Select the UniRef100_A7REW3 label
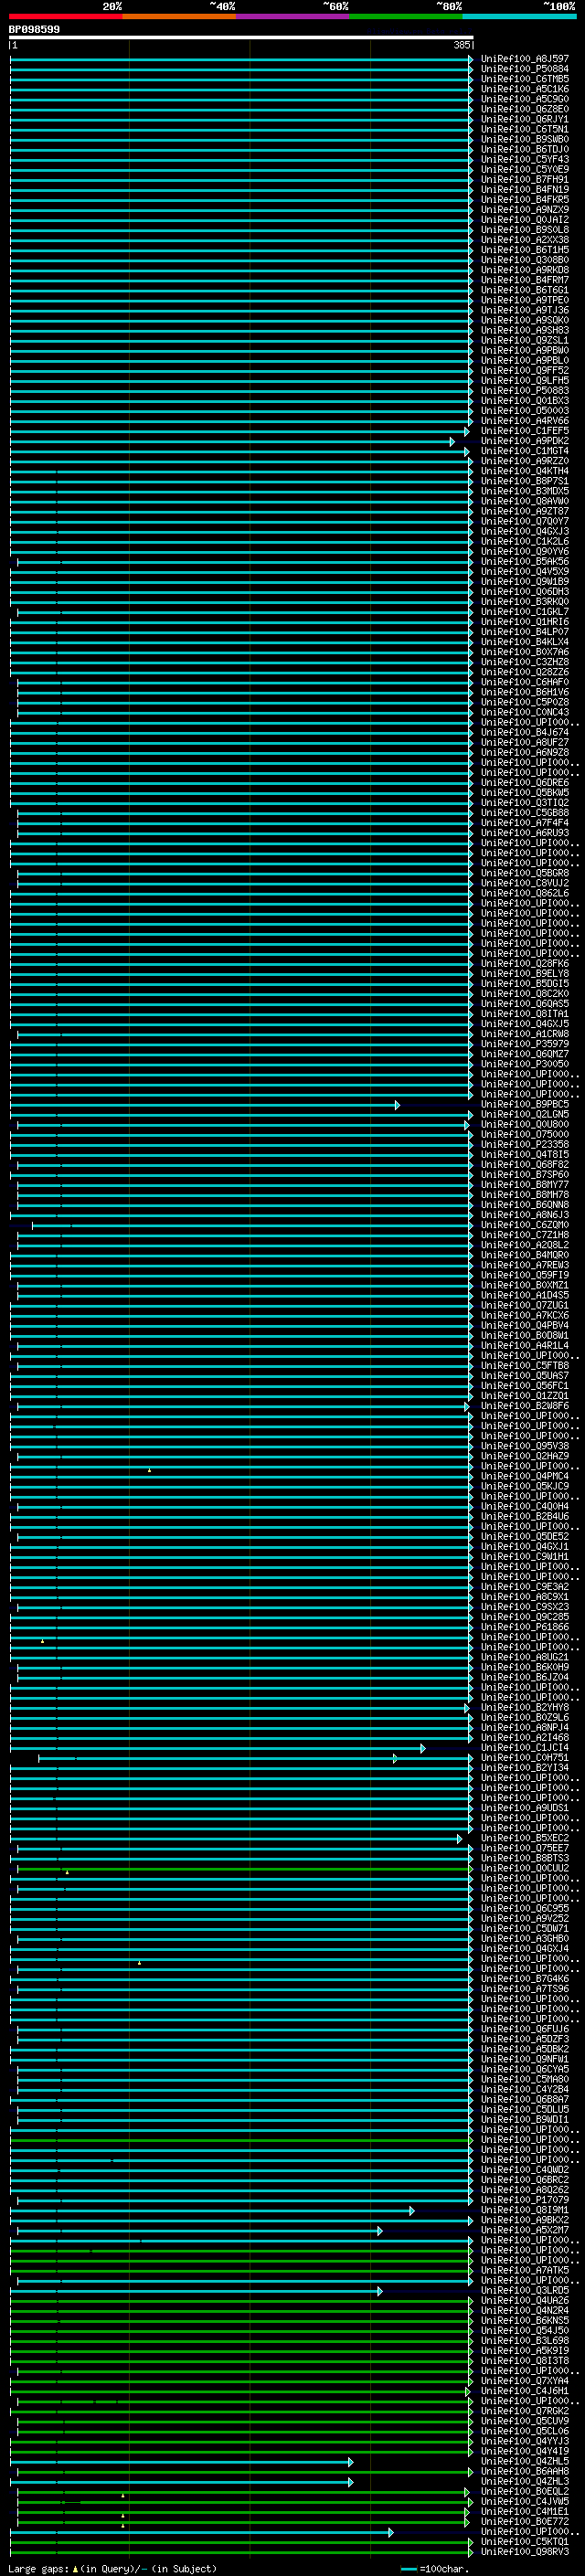This screenshot has width=585, height=2576. 525,1266
